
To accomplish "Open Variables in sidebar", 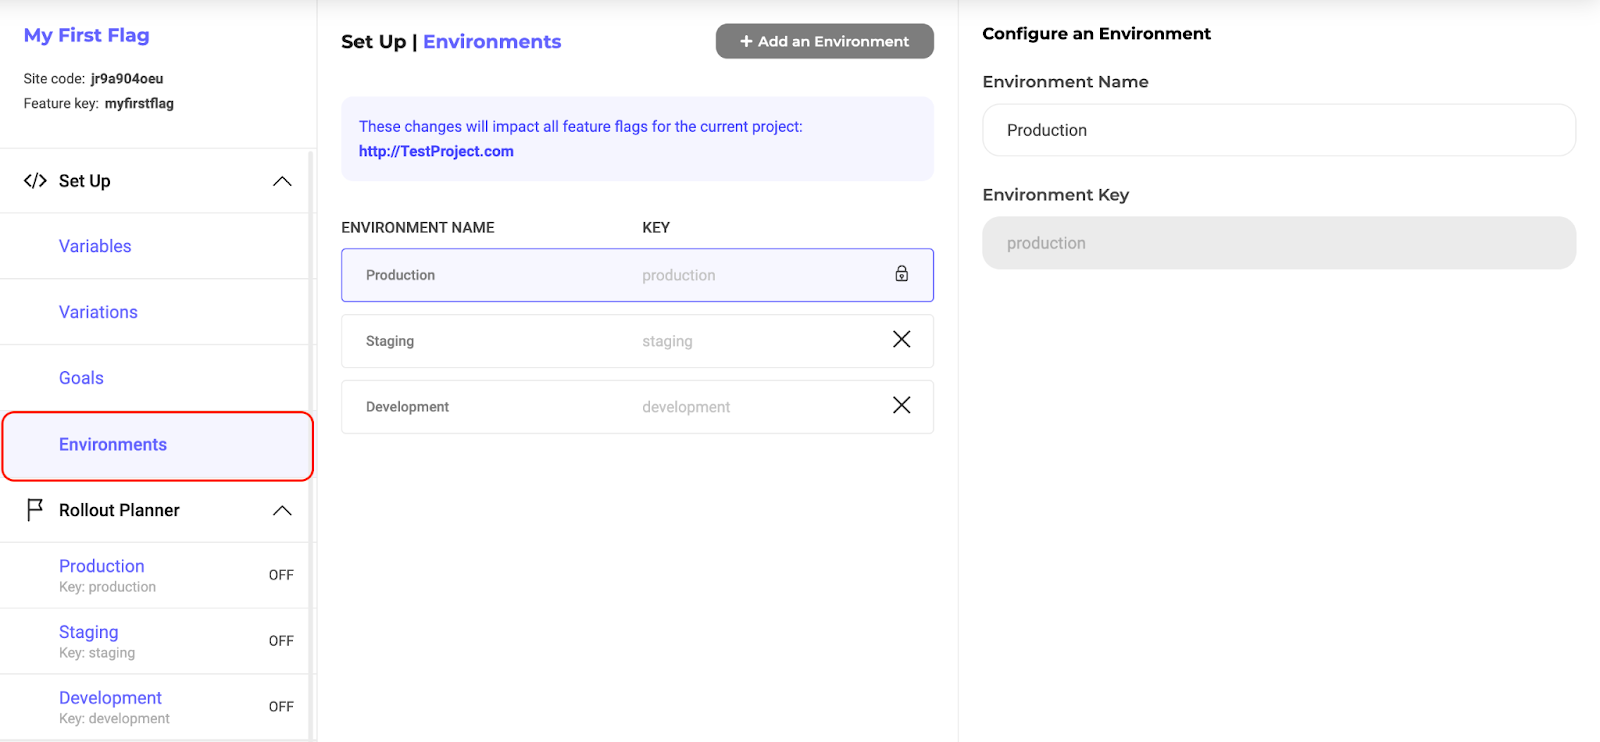I will [x=95, y=246].
